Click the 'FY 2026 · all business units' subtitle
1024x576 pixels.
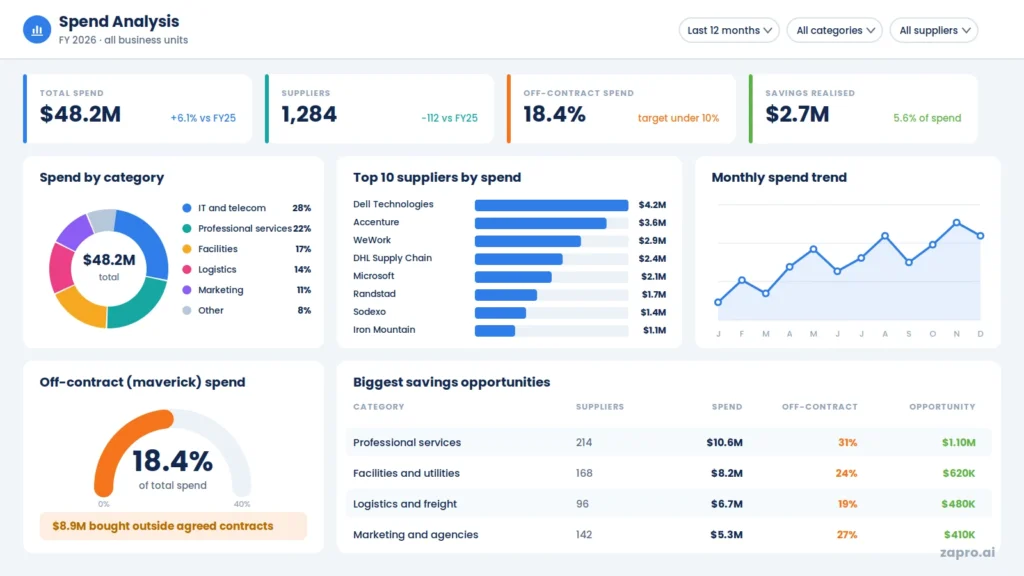click(123, 40)
